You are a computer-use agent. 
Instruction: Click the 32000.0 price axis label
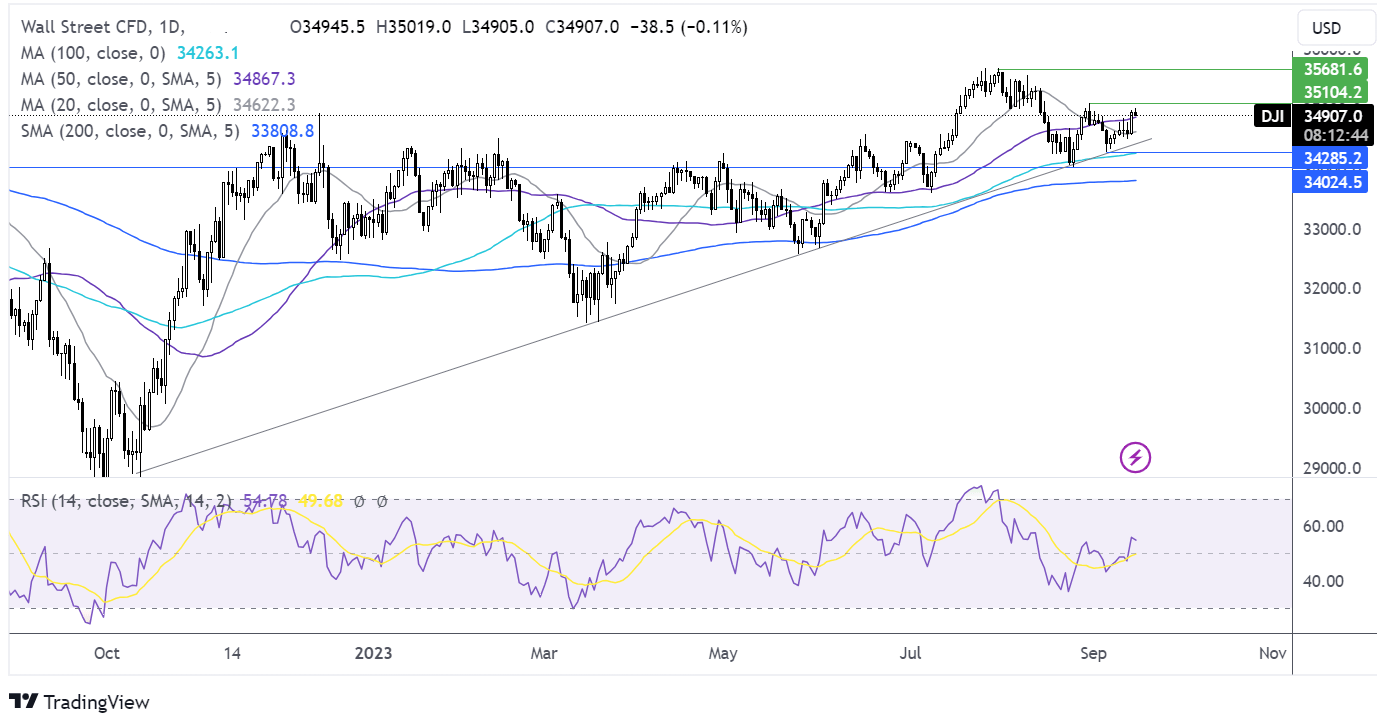[x=1332, y=289]
